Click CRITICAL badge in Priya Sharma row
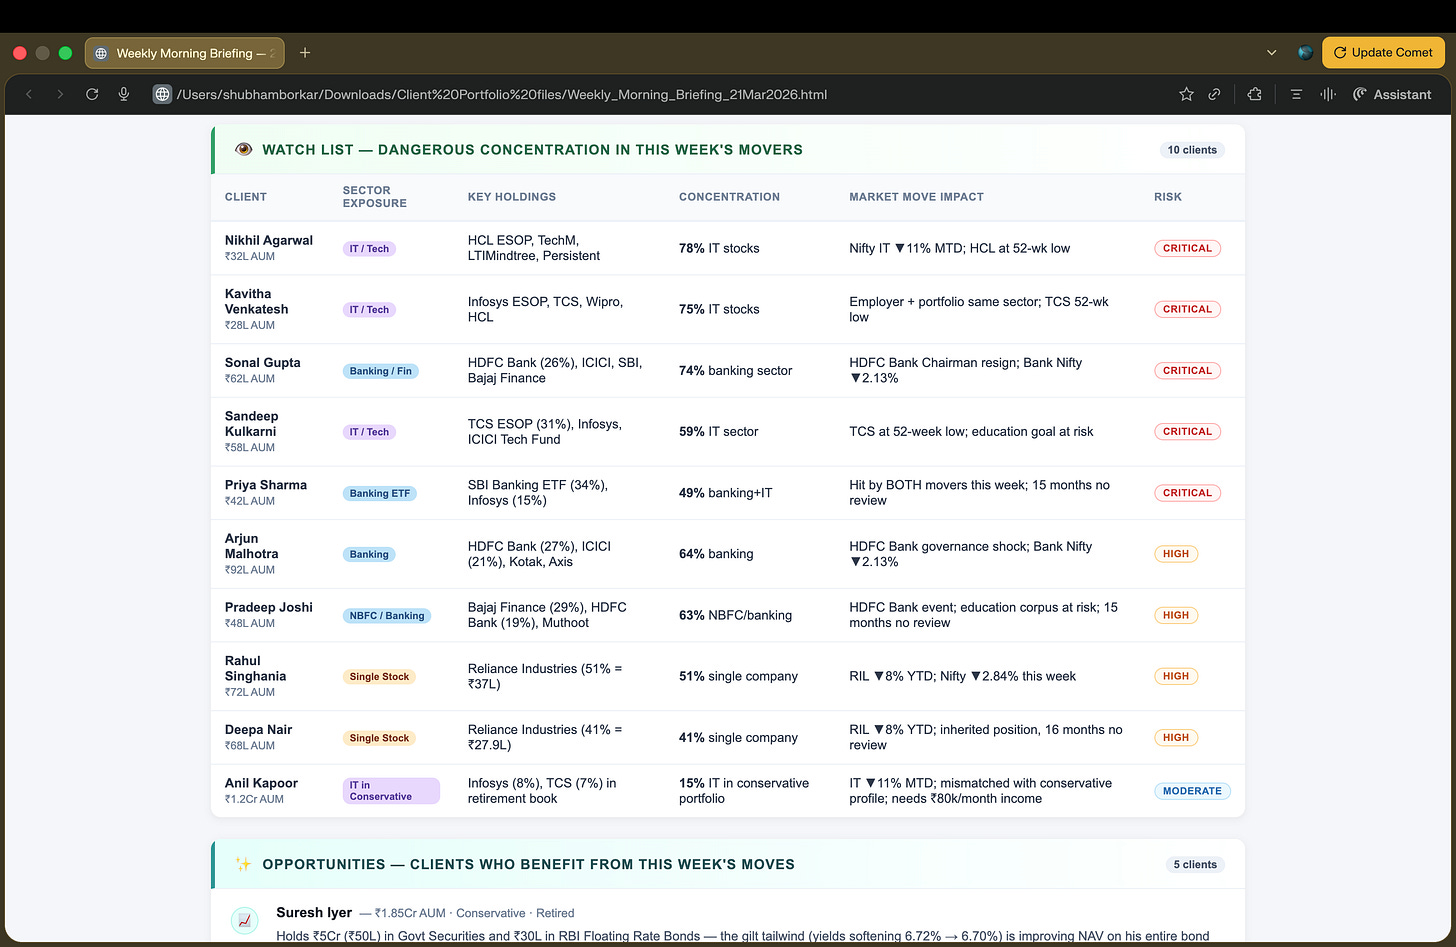The height and width of the screenshot is (947, 1456). pos(1187,493)
